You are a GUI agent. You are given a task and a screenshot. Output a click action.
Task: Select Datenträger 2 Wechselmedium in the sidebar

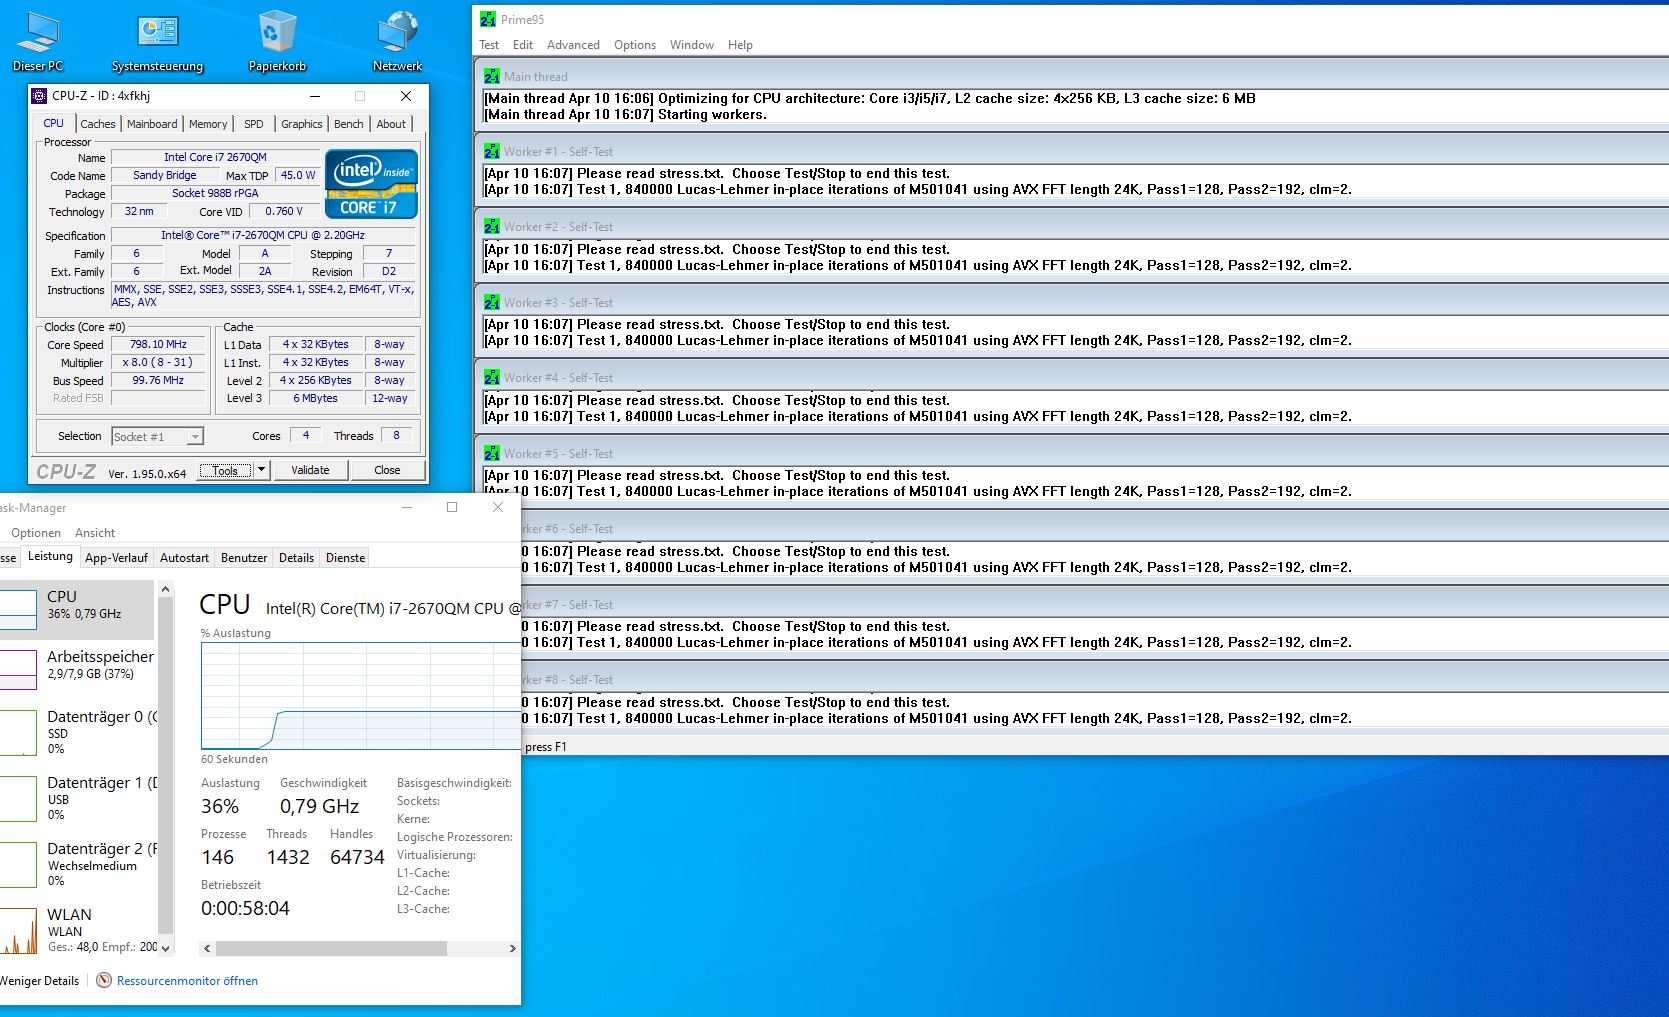point(77,864)
